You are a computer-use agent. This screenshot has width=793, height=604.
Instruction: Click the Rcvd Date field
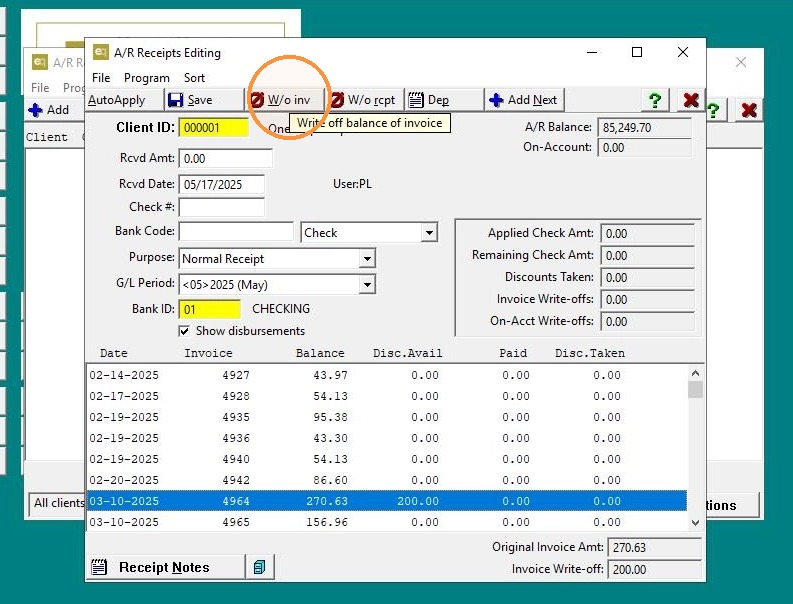tap(222, 184)
